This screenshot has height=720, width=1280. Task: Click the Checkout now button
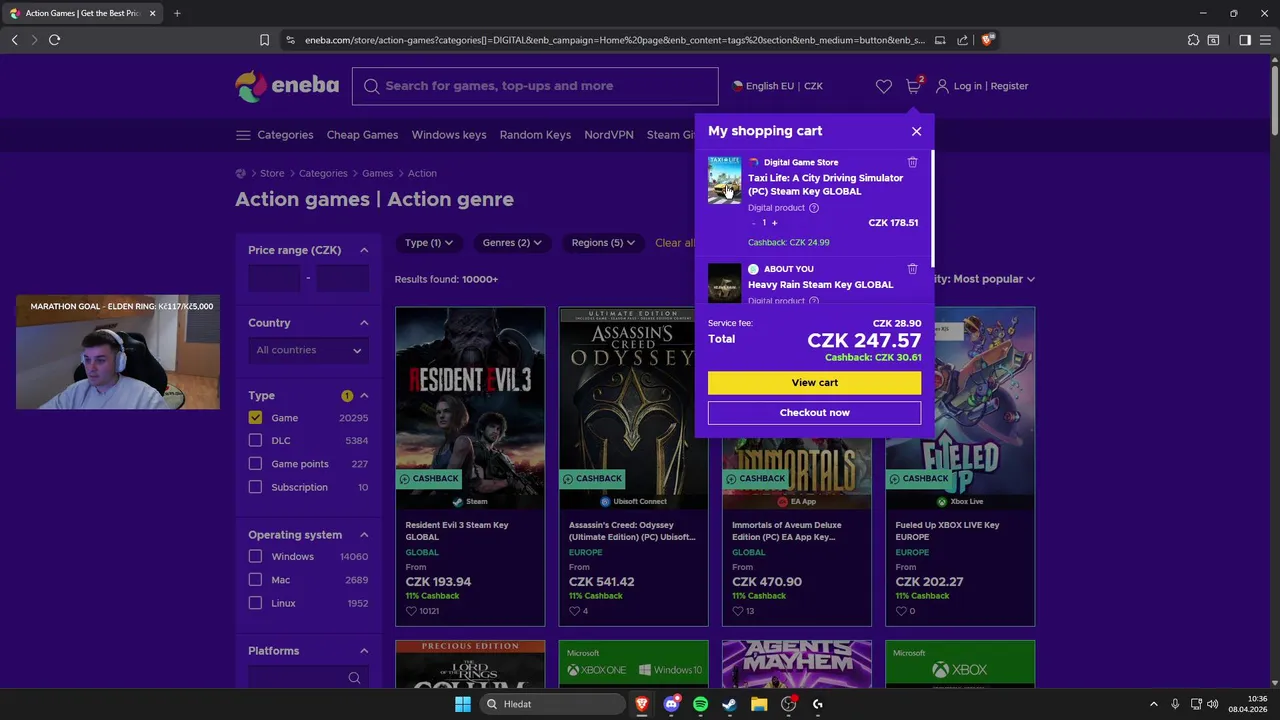pos(814,413)
